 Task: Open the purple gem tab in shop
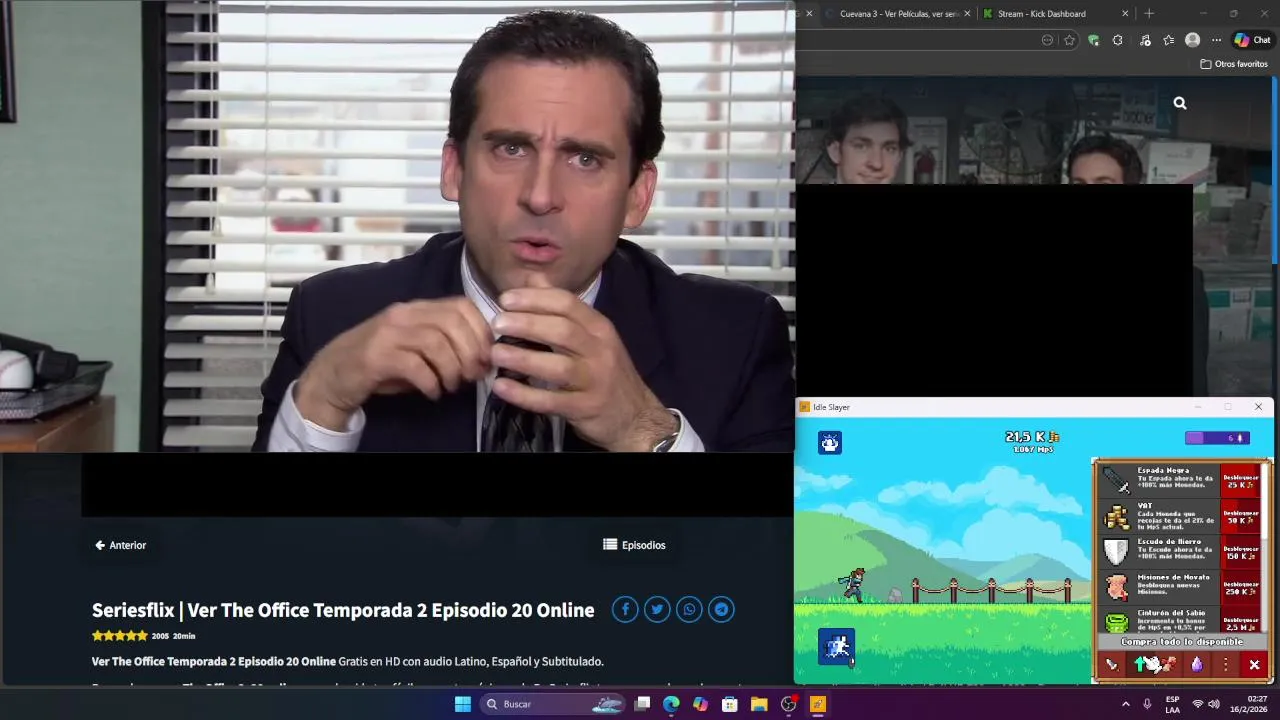[1197, 665]
